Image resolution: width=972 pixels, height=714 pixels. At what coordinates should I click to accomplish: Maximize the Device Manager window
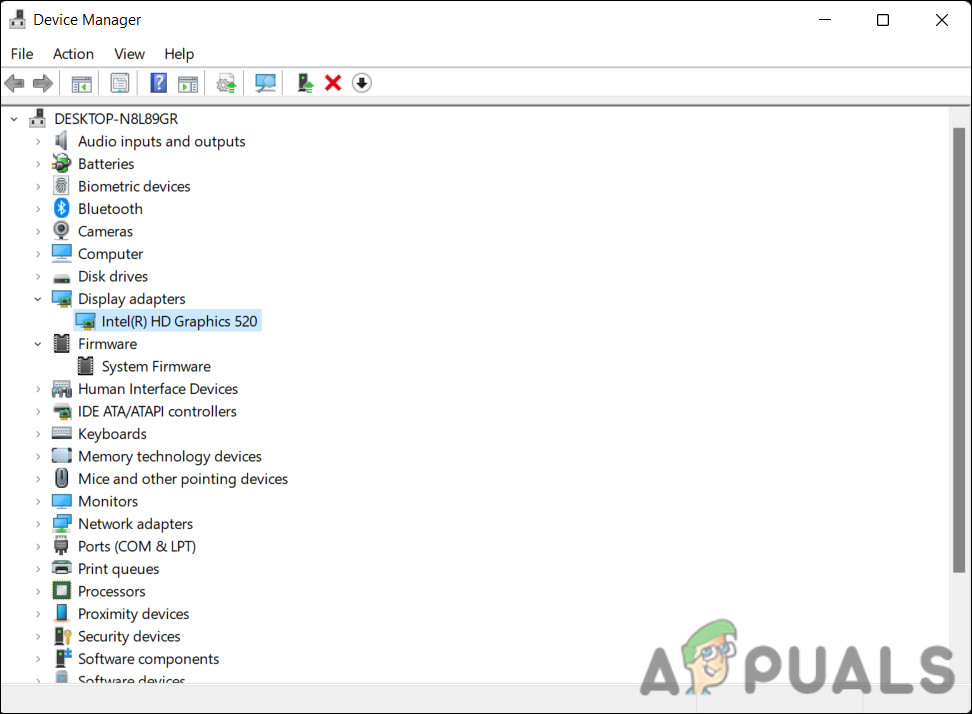pyautogui.click(x=883, y=20)
